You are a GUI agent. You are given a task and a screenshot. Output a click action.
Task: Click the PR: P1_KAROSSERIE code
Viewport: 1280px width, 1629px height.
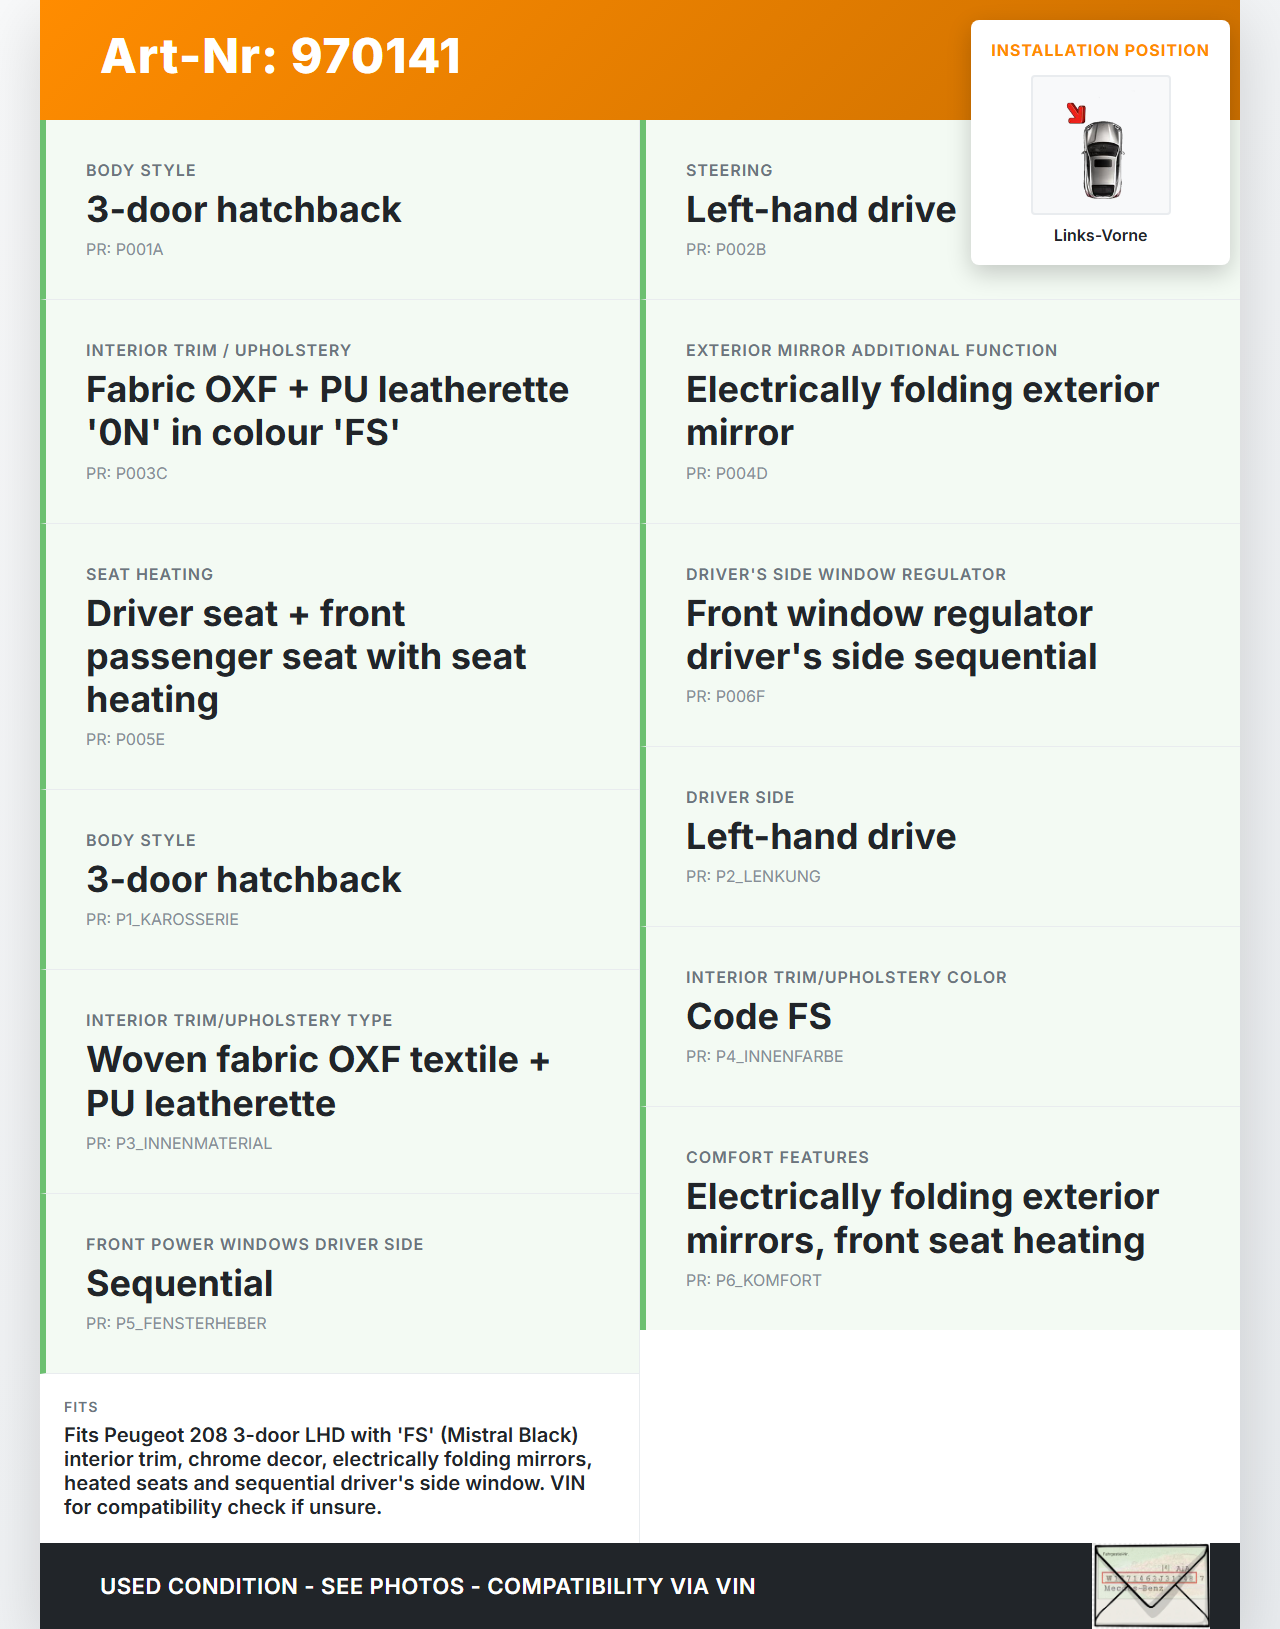[x=162, y=919]
